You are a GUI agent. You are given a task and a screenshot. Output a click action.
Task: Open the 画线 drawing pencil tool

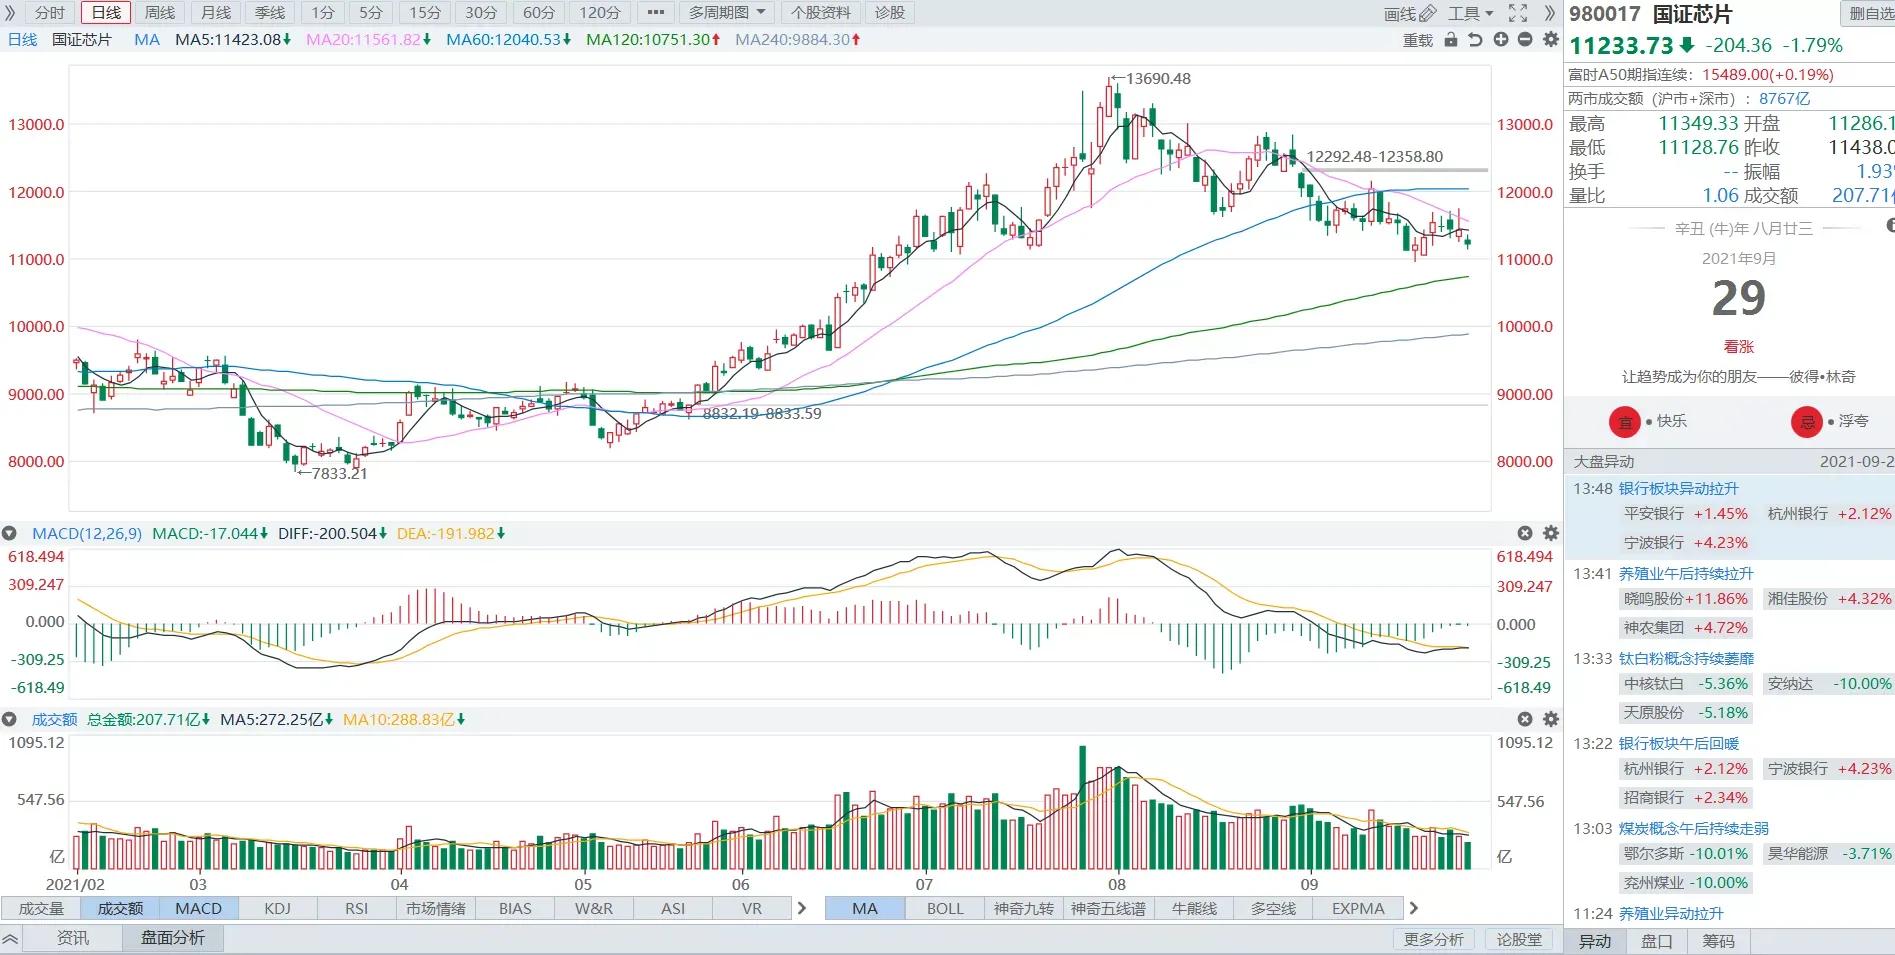pos(1410,13)
